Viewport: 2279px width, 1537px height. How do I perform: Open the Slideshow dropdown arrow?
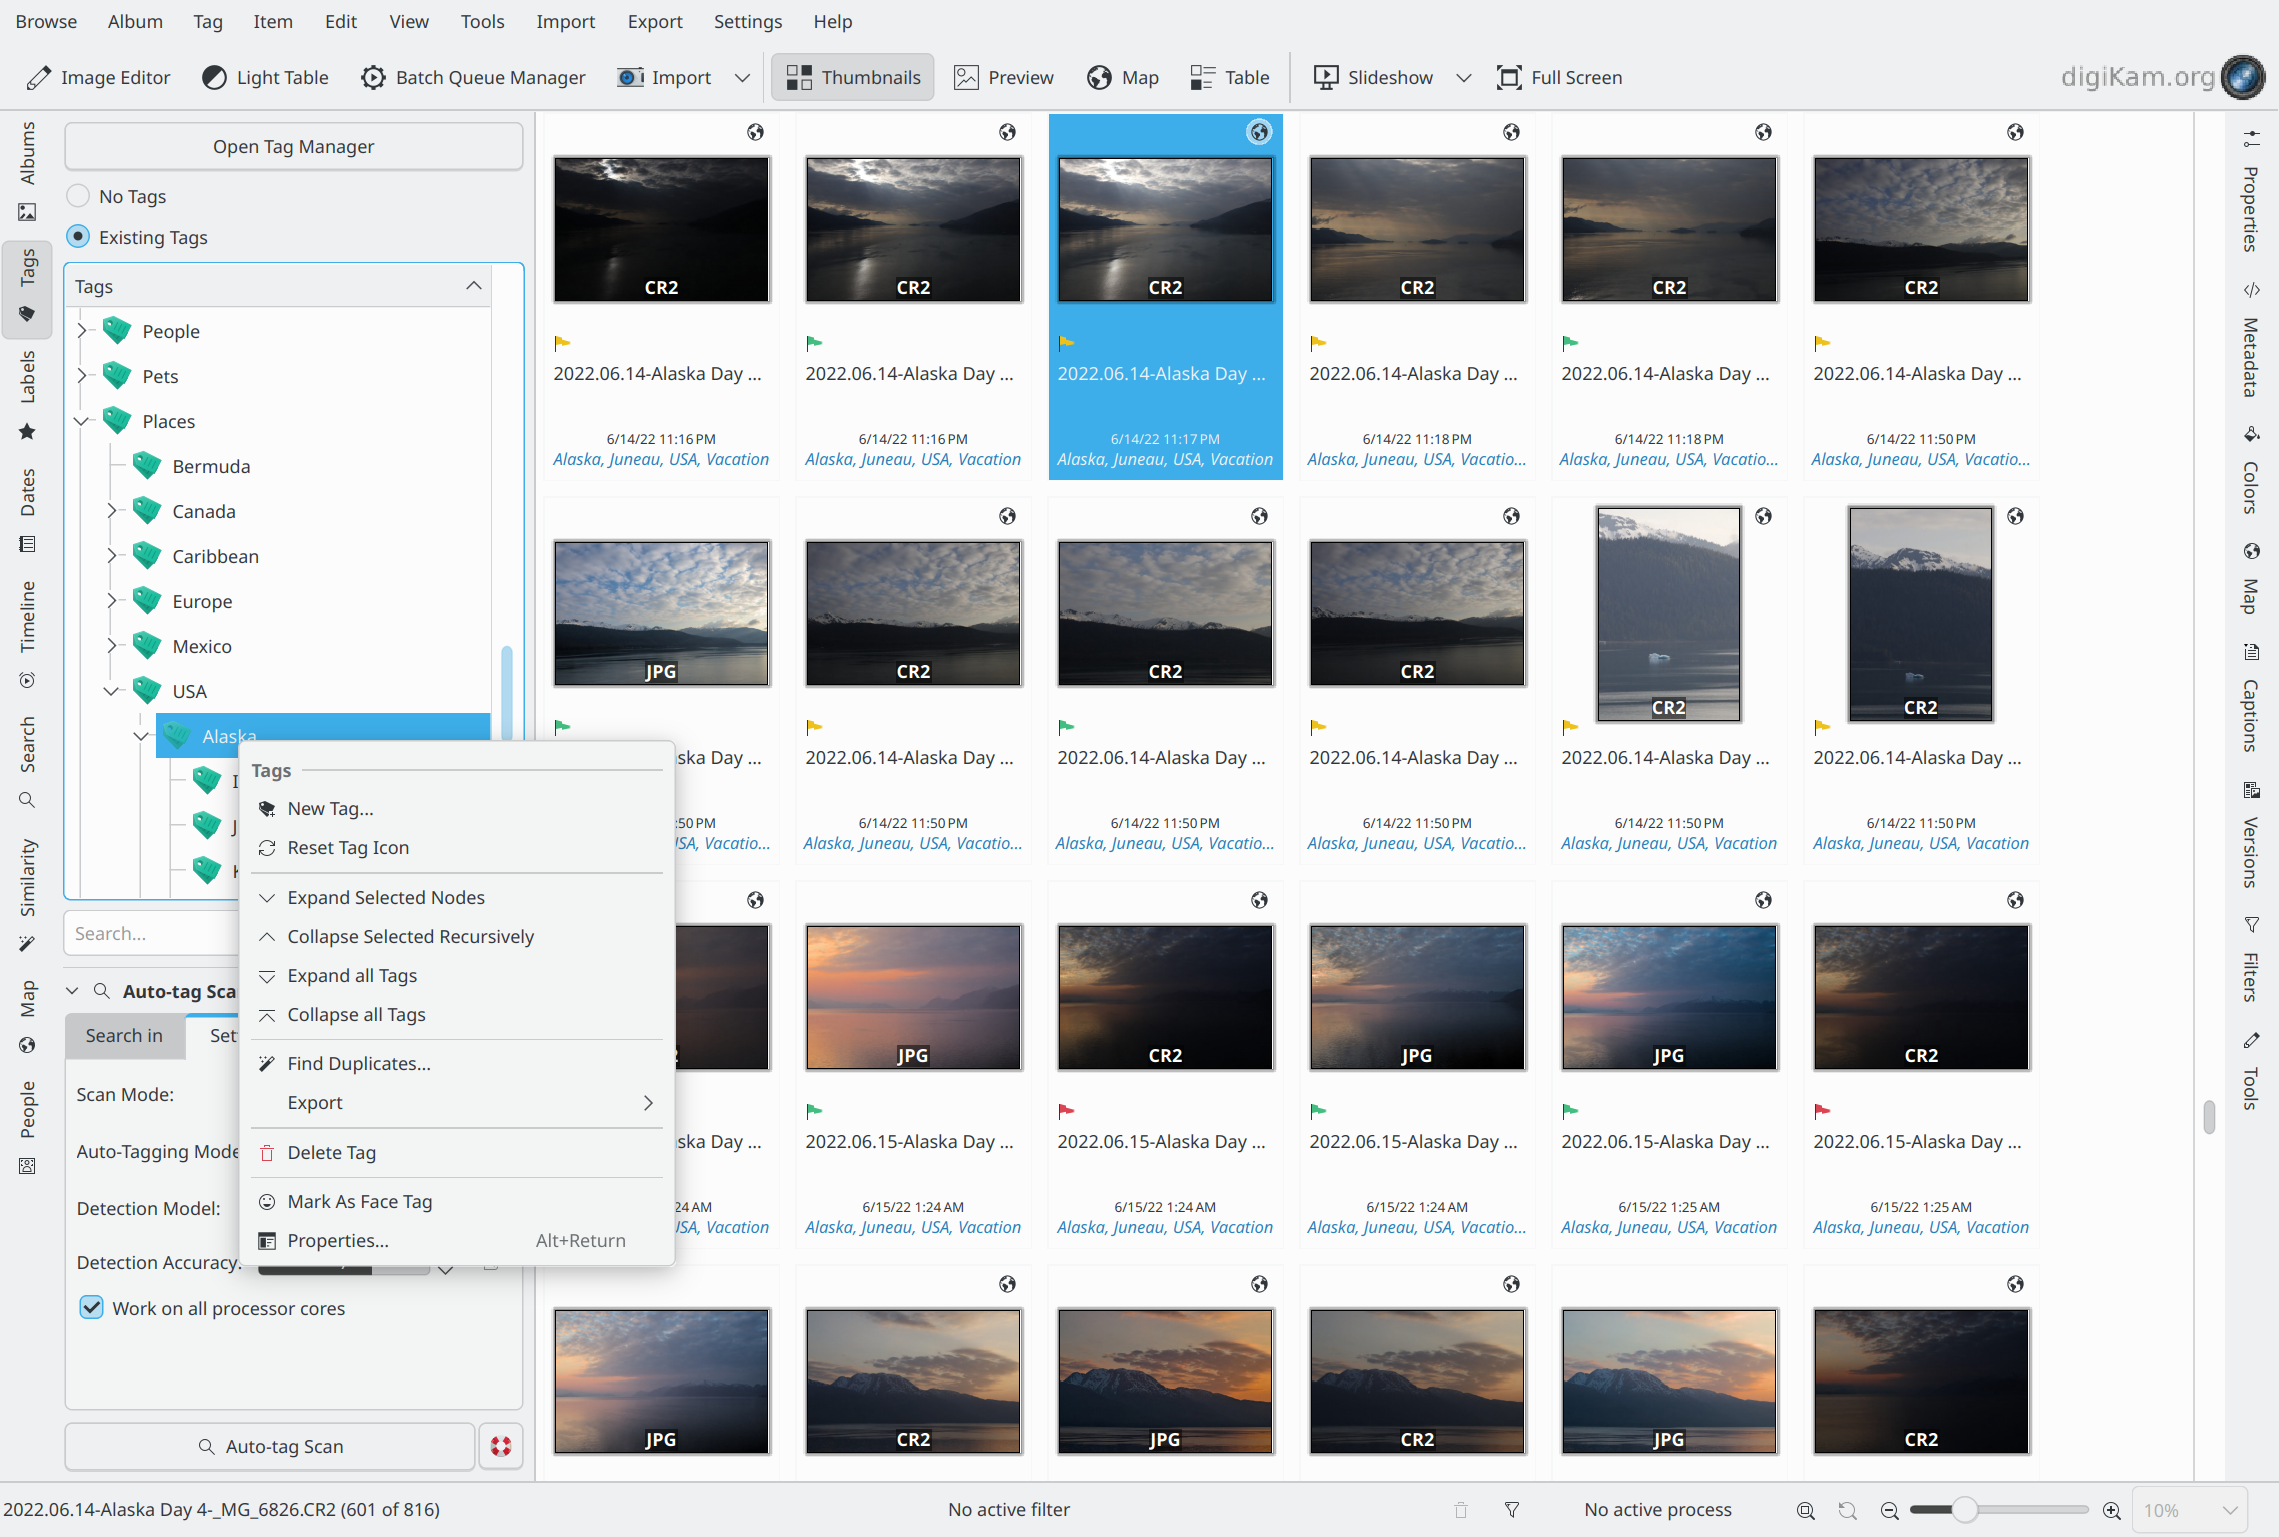click(1463, 77)
